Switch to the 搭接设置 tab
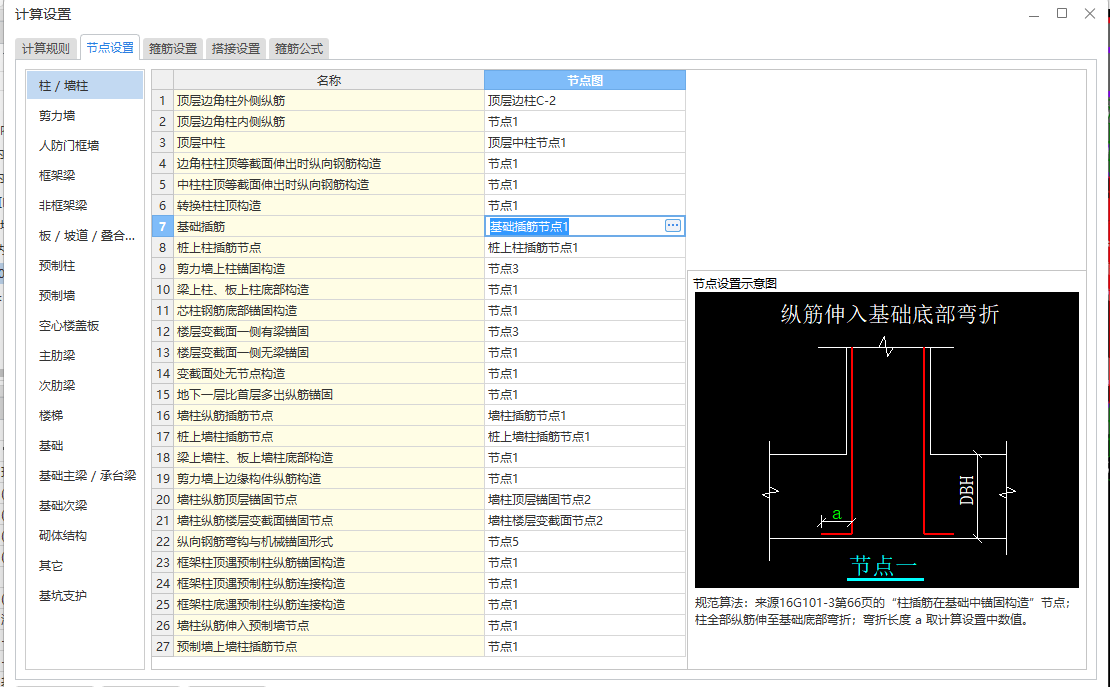 [236, 48]
